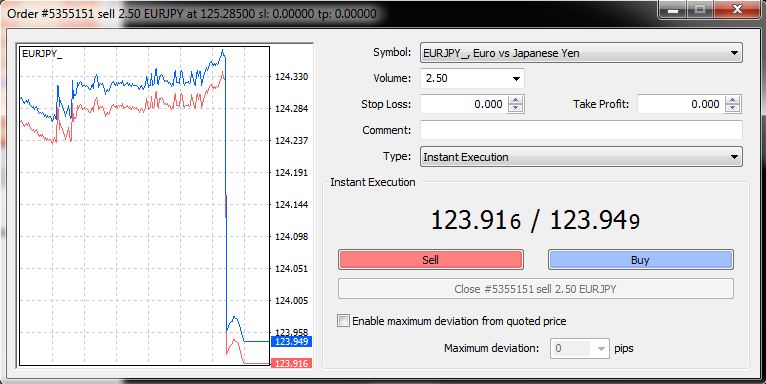
Task: Increase Take Profit with up arrow
Action: coord(732,100)
